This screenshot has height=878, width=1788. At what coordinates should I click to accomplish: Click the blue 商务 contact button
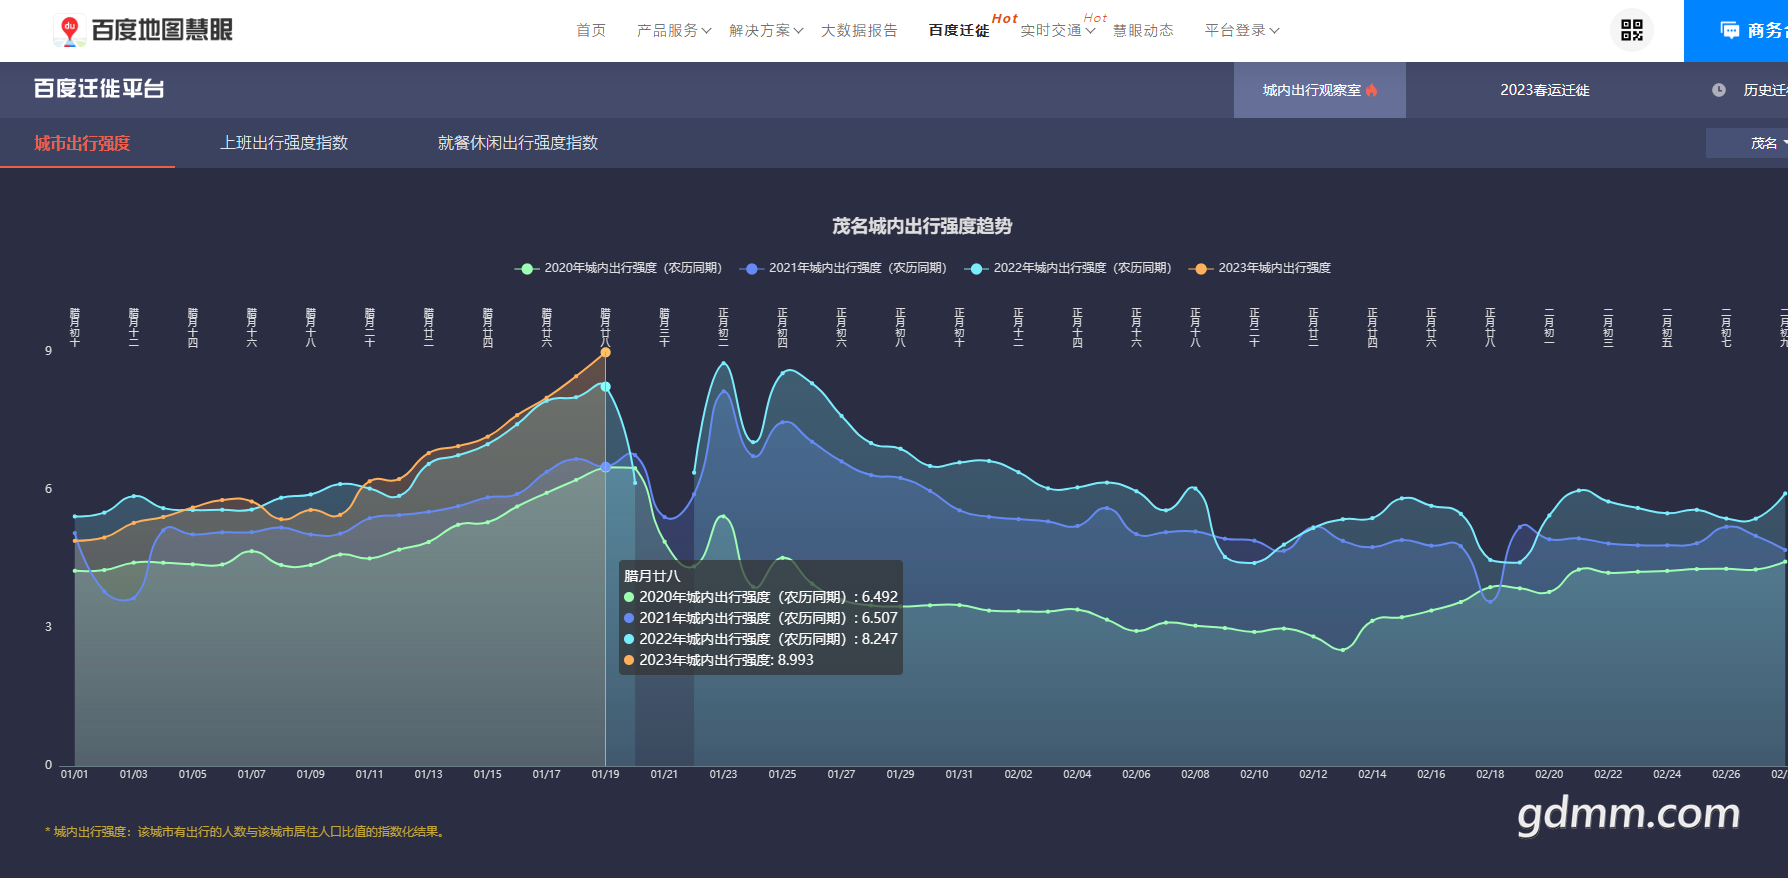point(1736,31)
